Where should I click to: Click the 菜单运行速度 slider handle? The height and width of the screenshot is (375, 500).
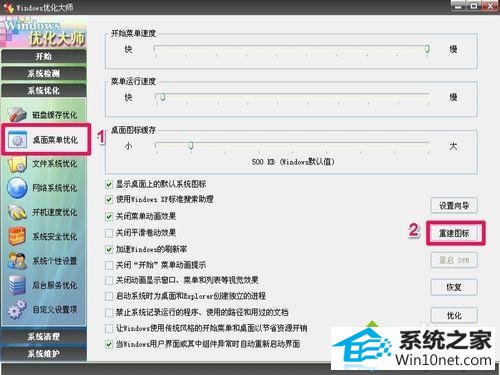(162, 97)
